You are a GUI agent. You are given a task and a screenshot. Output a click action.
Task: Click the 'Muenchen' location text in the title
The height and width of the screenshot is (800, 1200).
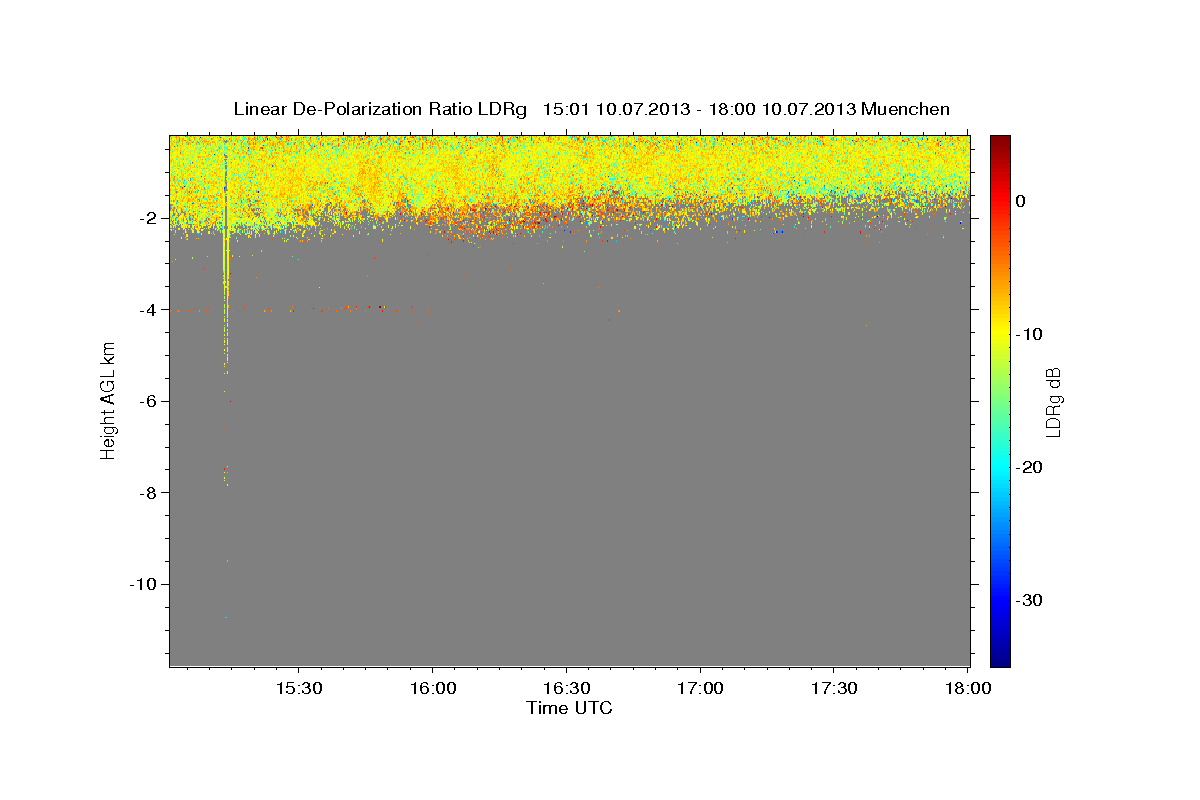click(x=906, y=109)
